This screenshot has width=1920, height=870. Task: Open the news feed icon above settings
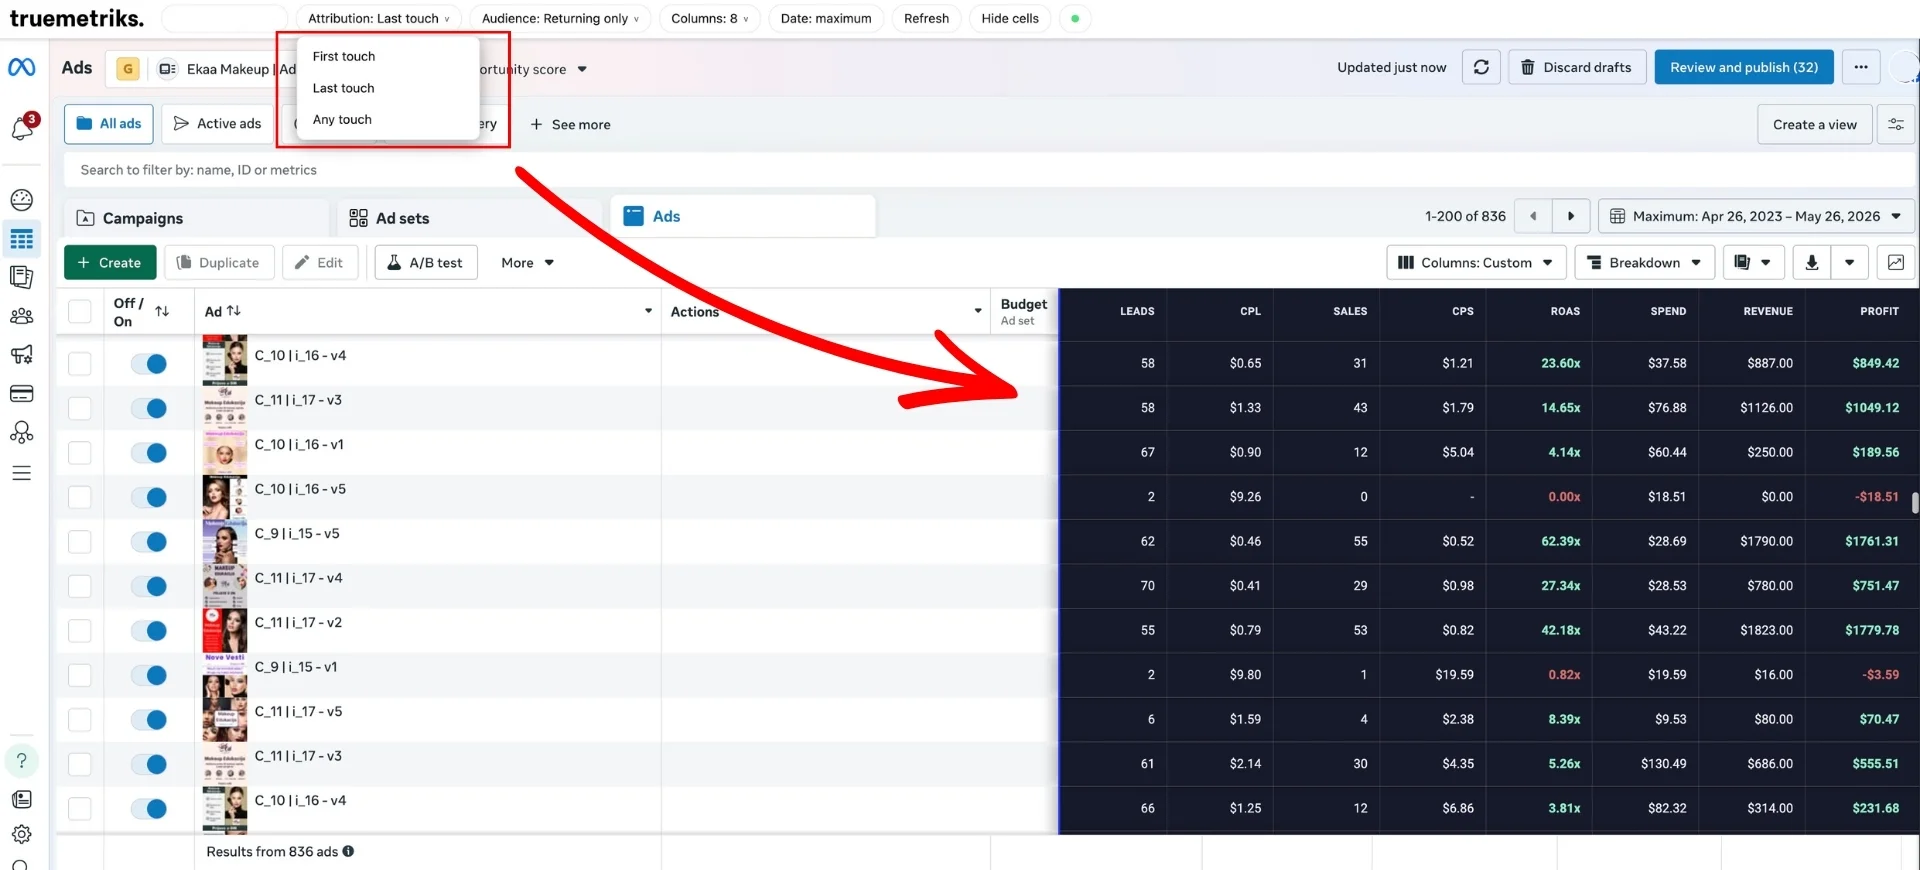[22, 799]
